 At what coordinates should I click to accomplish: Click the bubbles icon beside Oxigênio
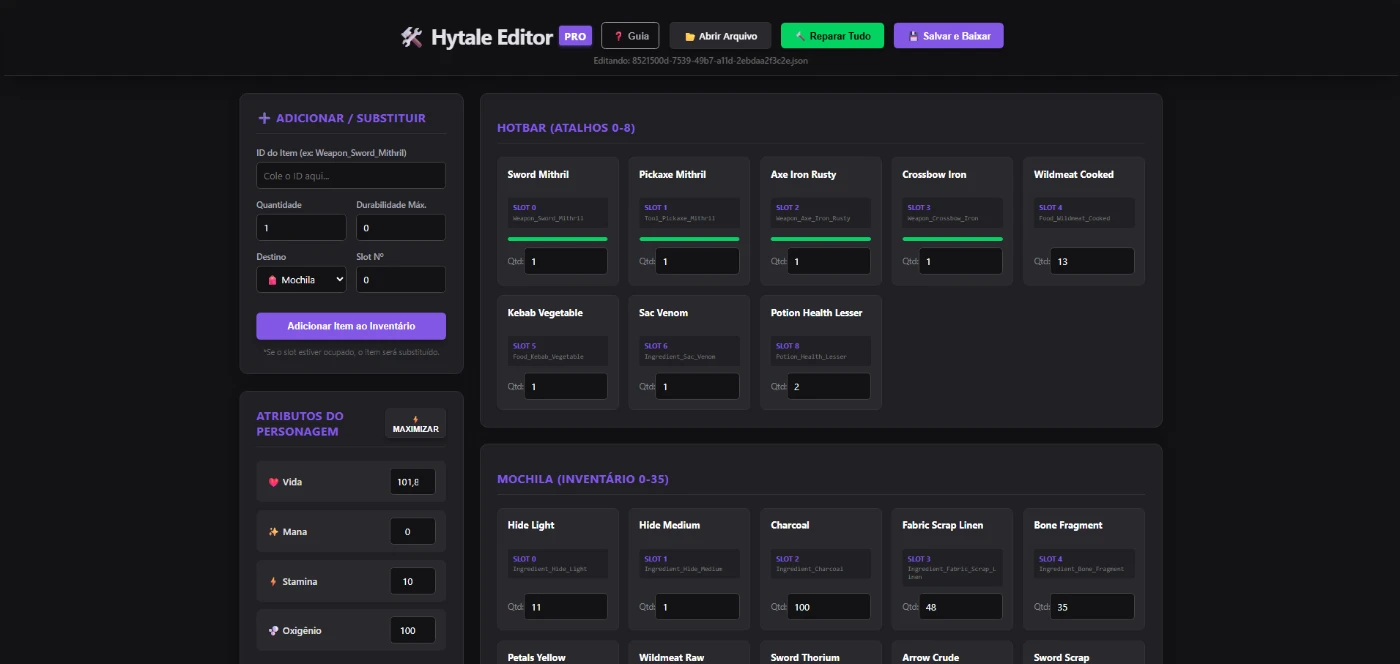tap(273, 631)
